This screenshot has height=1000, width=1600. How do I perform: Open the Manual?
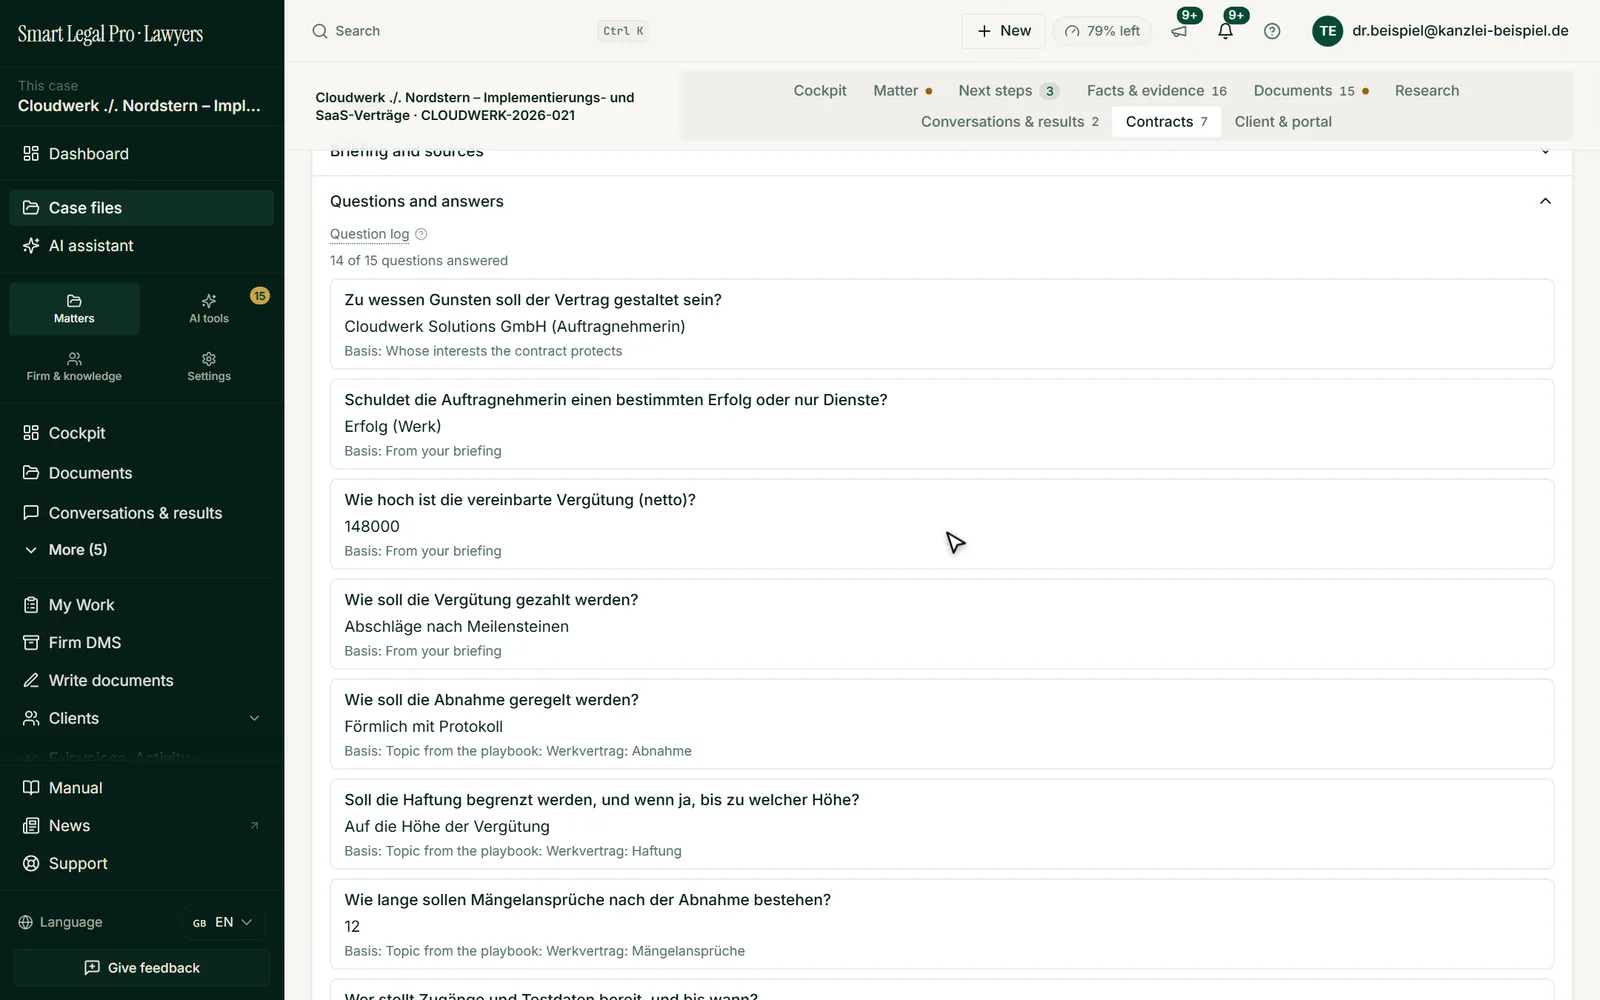coord(141,788)
